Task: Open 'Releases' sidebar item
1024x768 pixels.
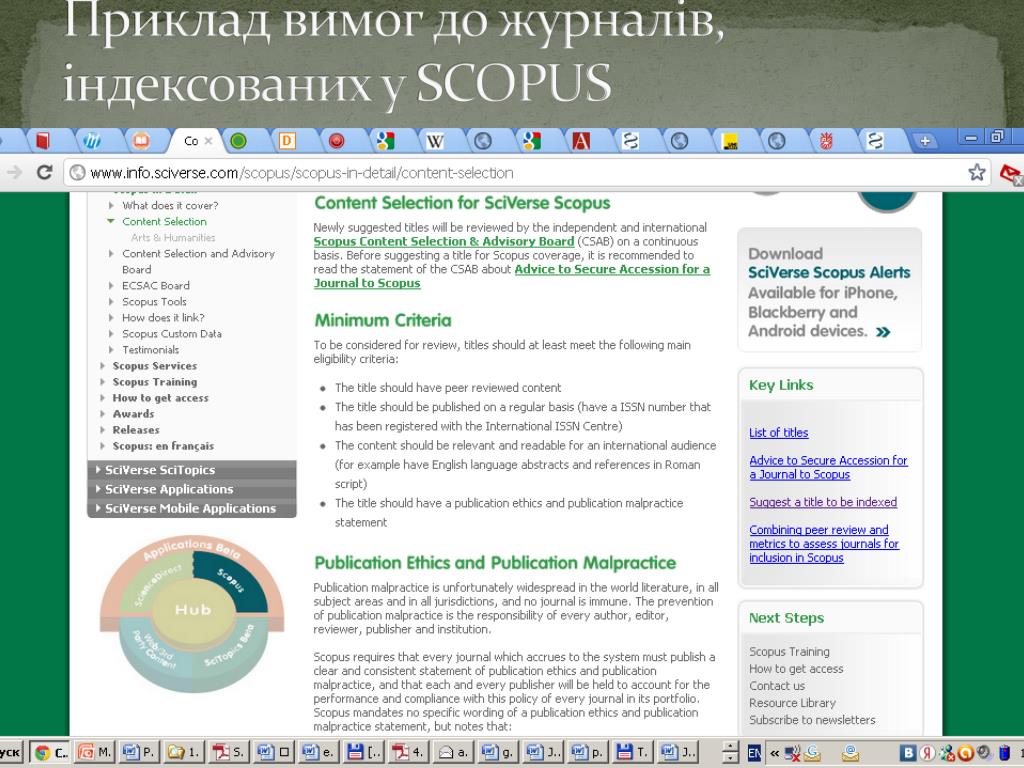Action: pyautogui.click(x=136, y=430)
